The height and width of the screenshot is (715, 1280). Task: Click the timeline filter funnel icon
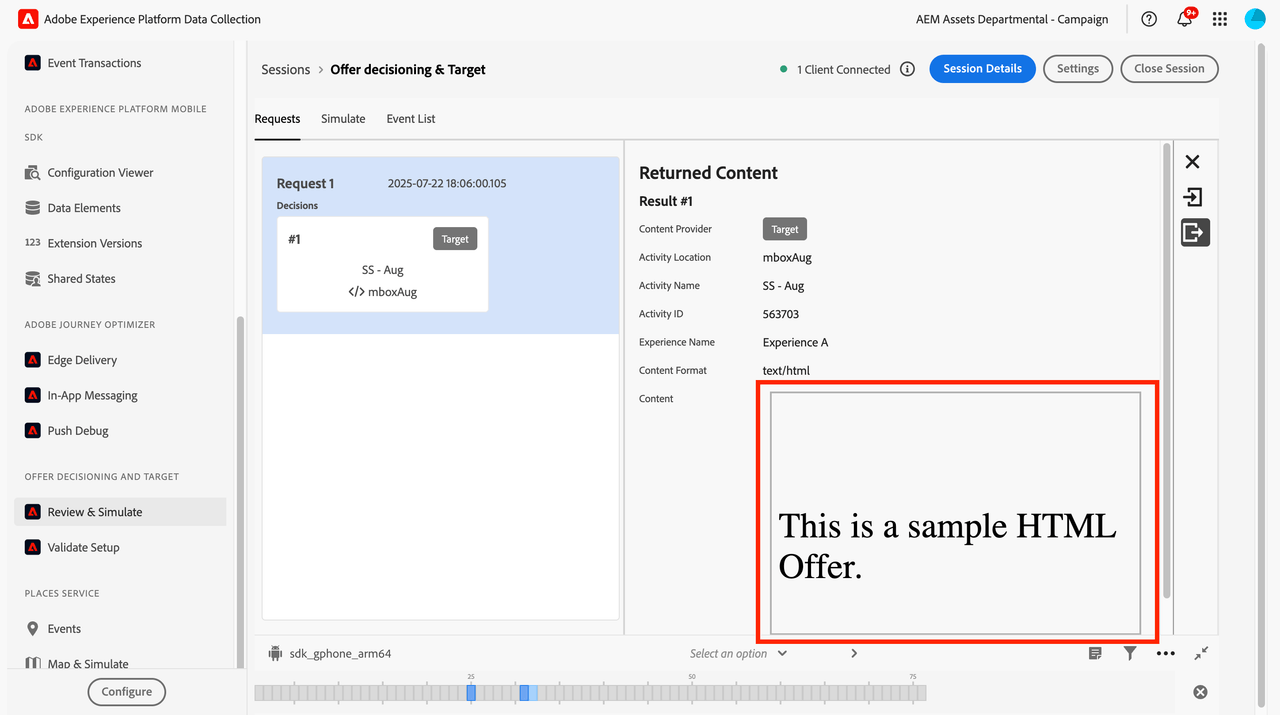[1130, 653]
